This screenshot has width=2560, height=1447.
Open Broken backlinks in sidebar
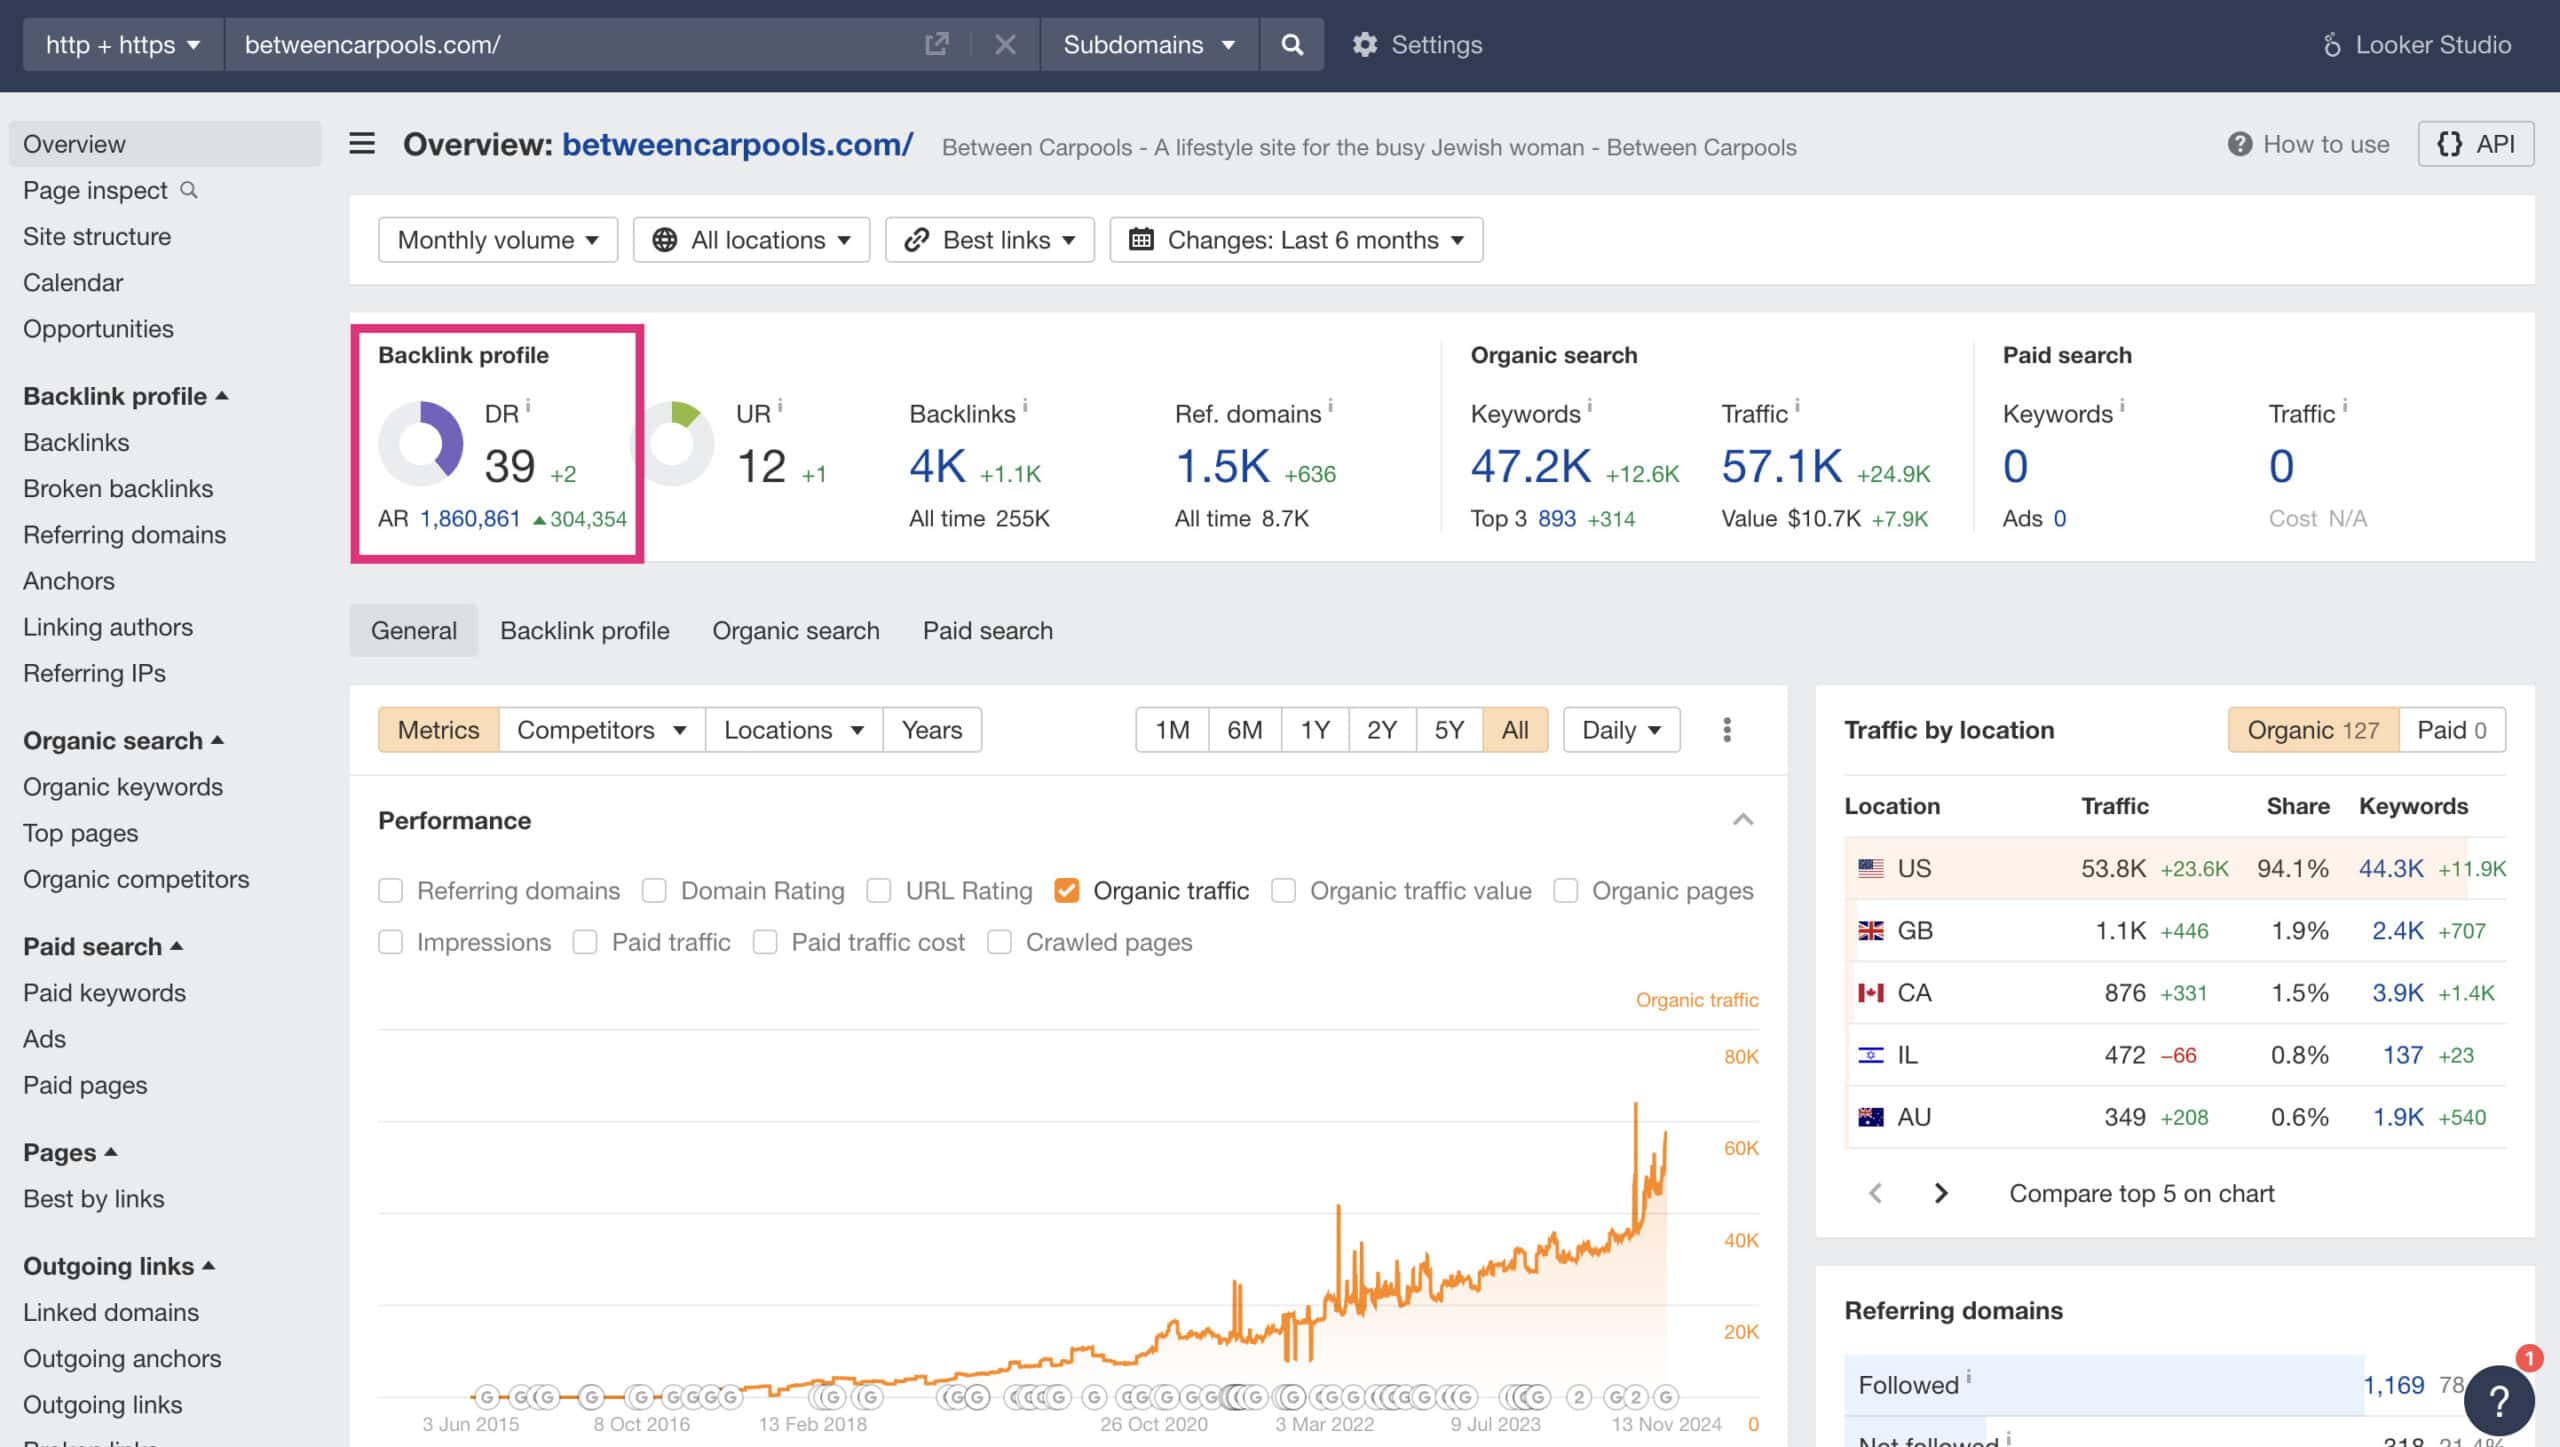118,489
